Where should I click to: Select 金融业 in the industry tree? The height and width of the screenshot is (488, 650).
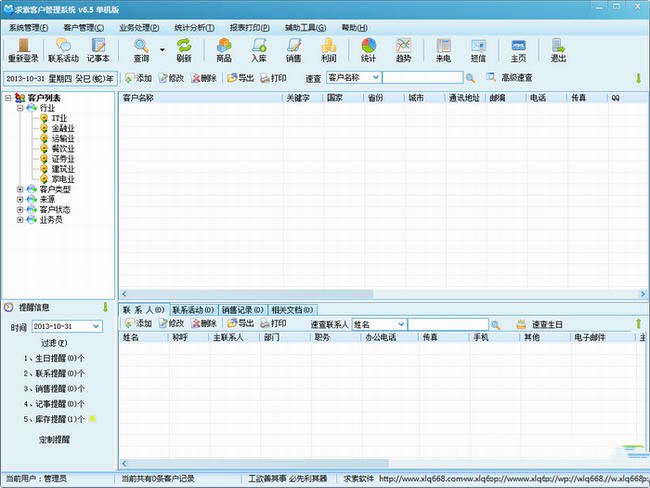pyautogui.click(x=63, y=128)
